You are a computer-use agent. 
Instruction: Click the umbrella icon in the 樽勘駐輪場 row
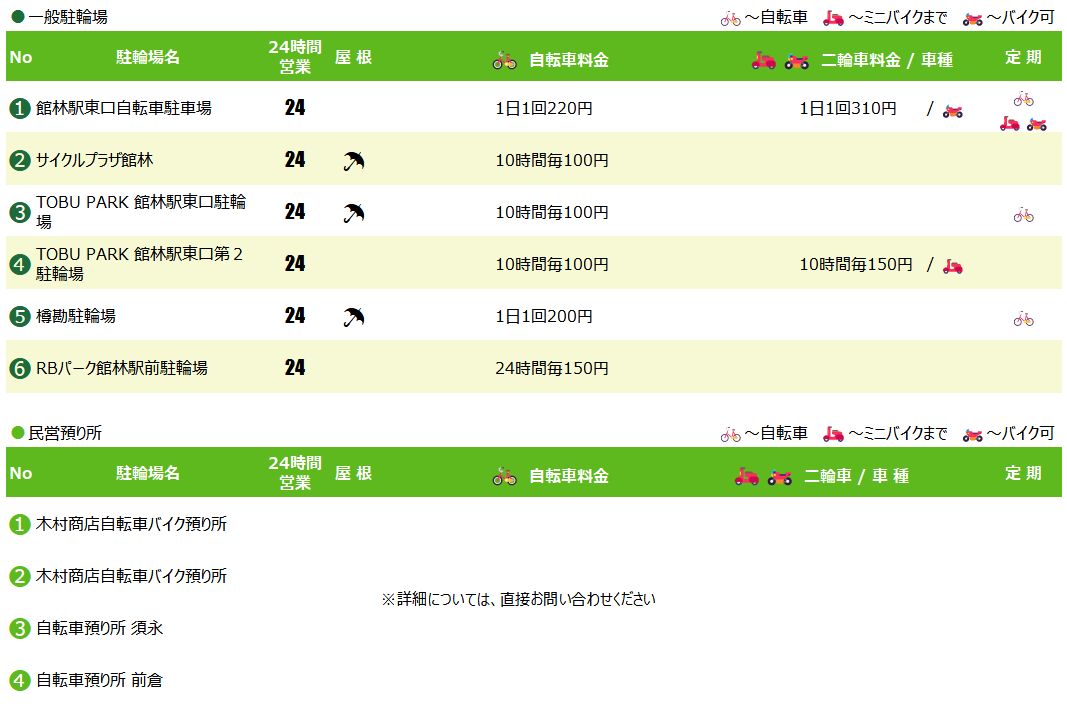coord(353,317)
